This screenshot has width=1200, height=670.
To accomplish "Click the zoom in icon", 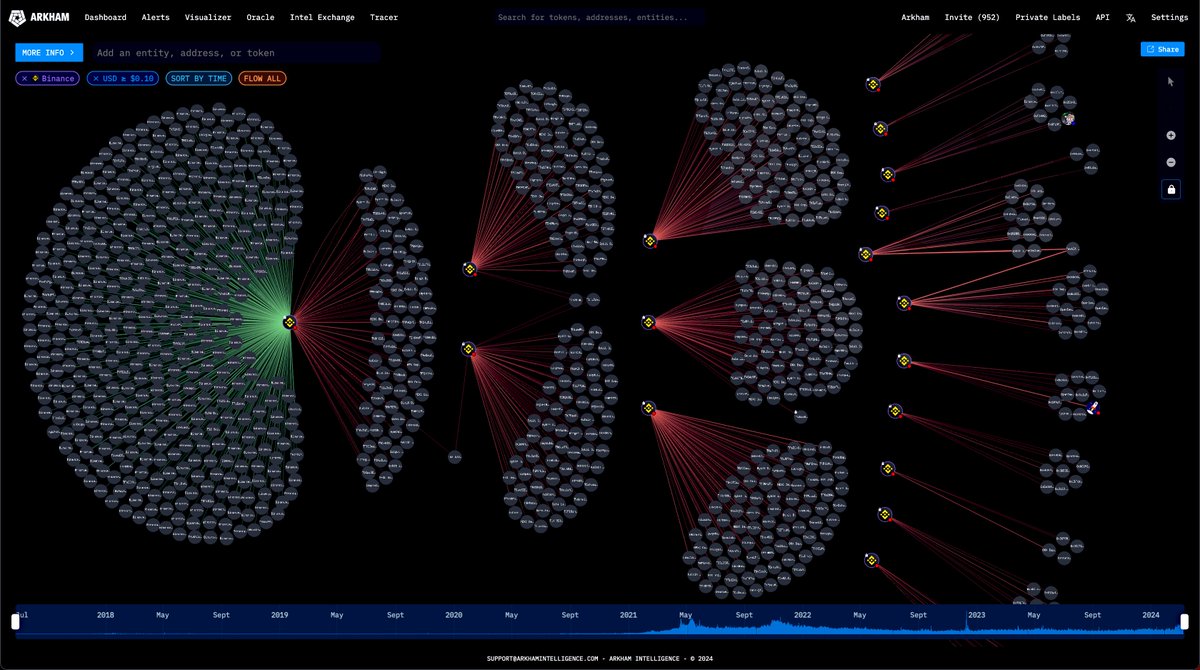I will point(1170,135).
